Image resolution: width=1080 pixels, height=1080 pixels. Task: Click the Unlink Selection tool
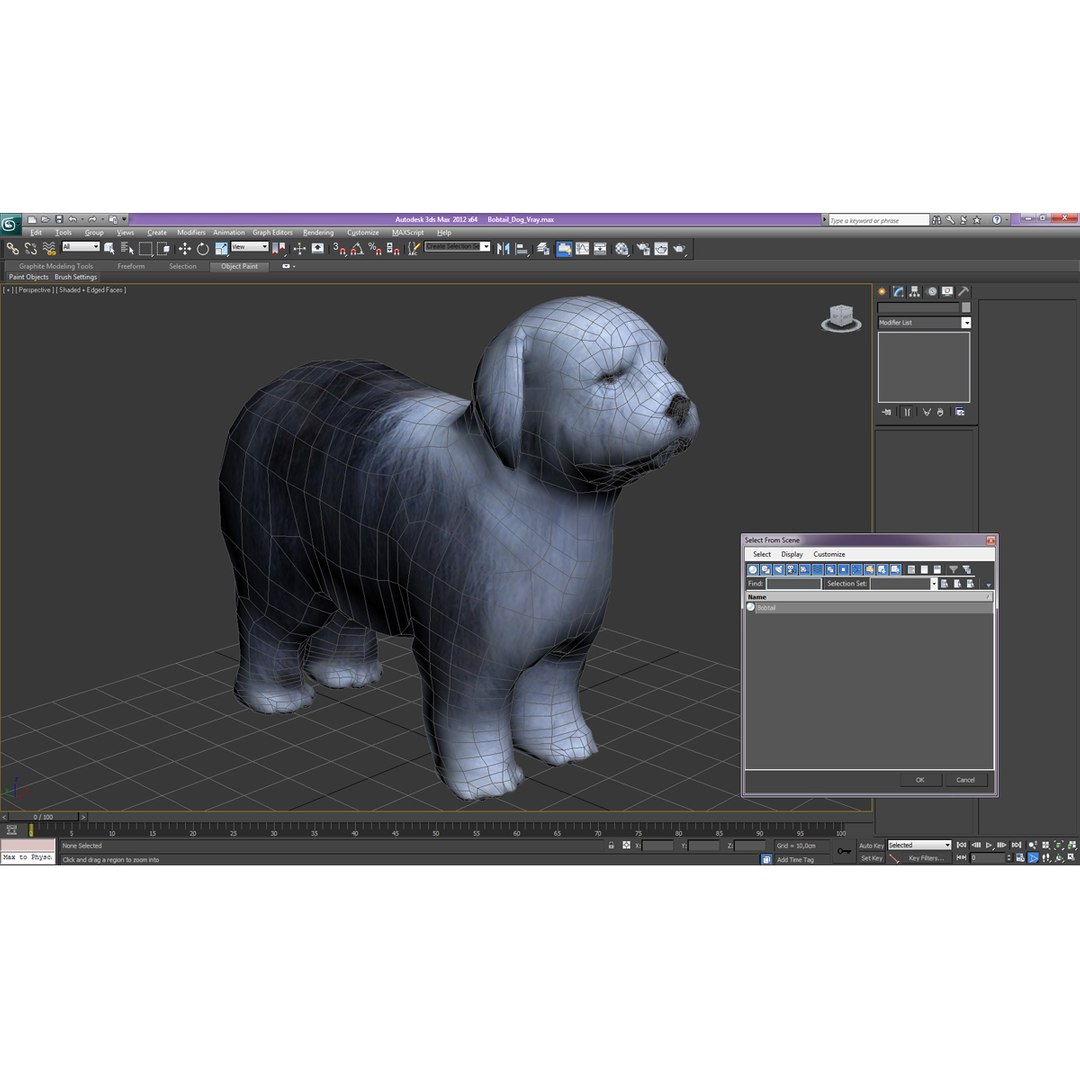pyautogui.click(x=30, y=249)
